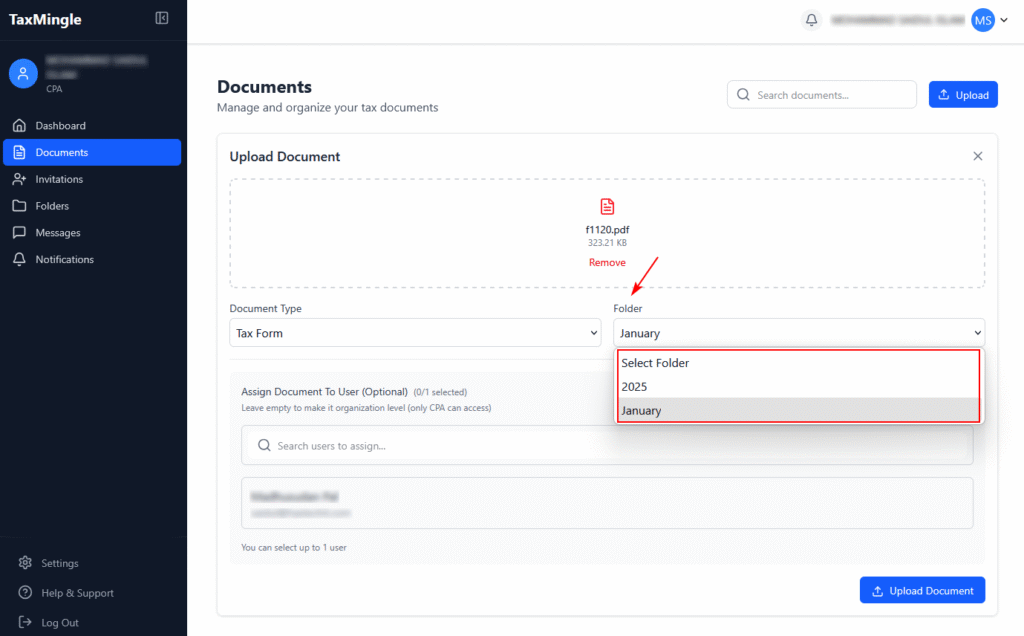The image size is (1024, 636).
Task: Click the CPA profile avatar in sidebar
Action: [23, 73]
